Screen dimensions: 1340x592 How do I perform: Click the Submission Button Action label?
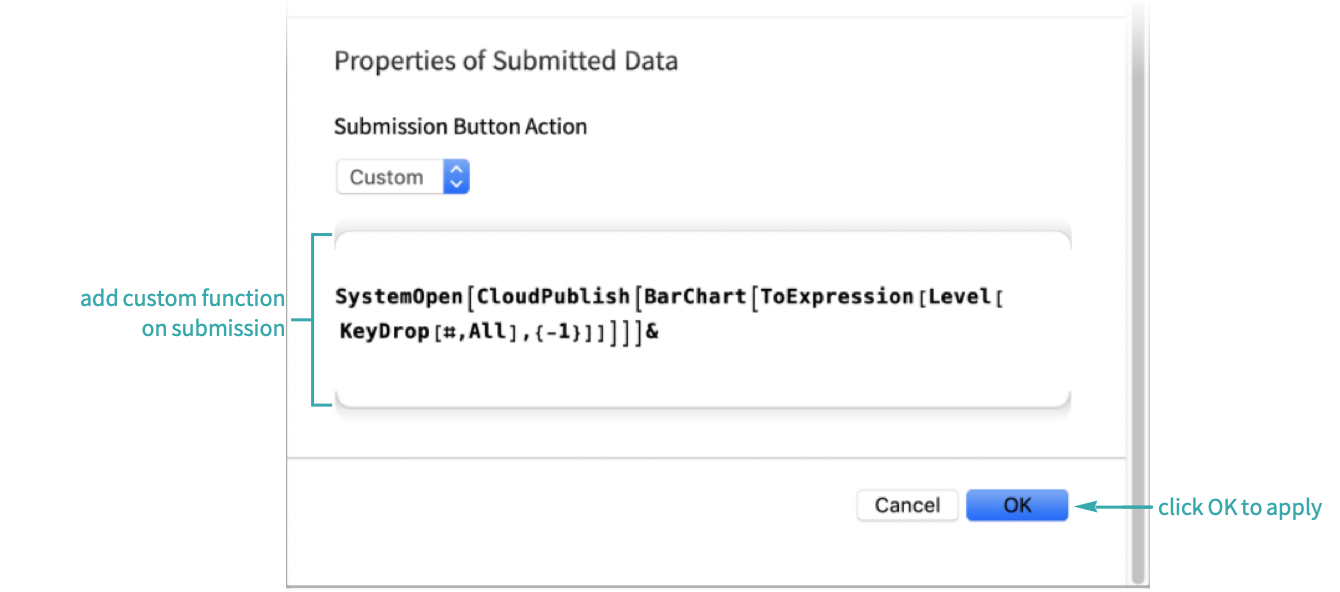coord(461,127)
